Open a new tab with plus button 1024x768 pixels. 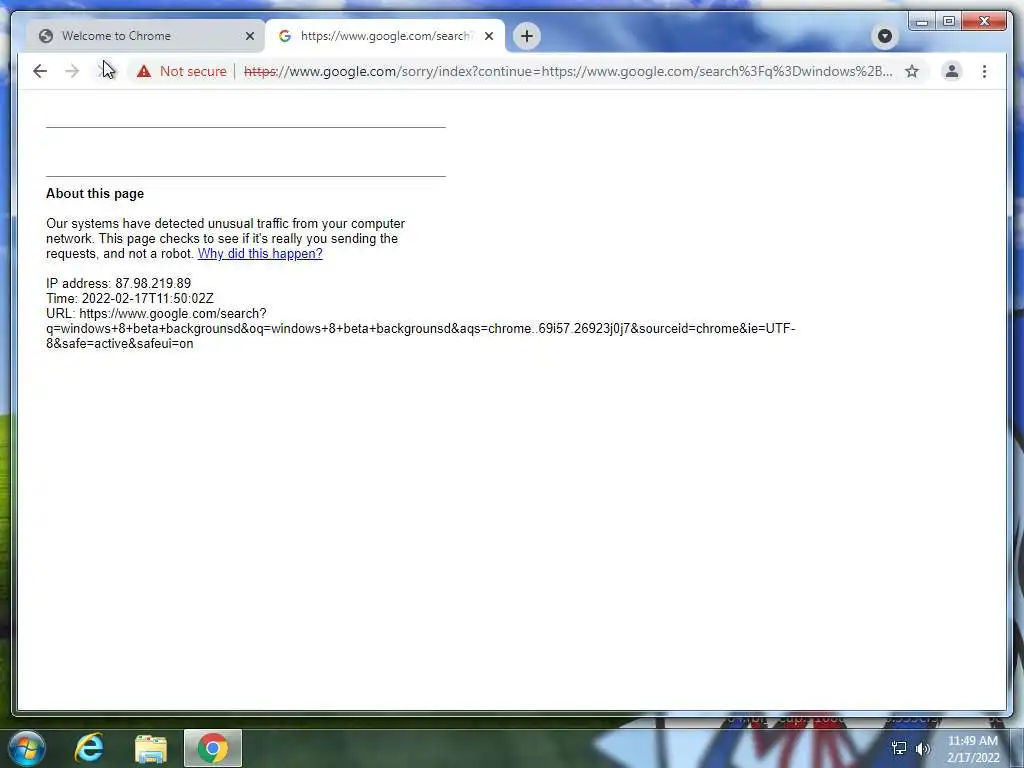[x=527, y=36]
